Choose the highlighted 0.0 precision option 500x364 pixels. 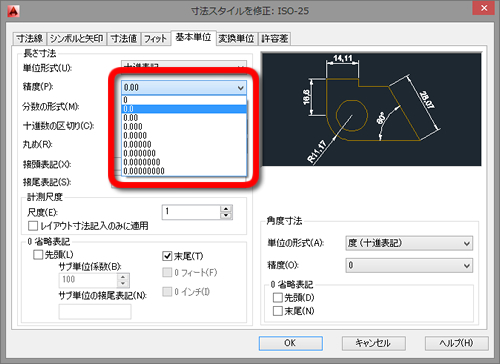point(184,109)
